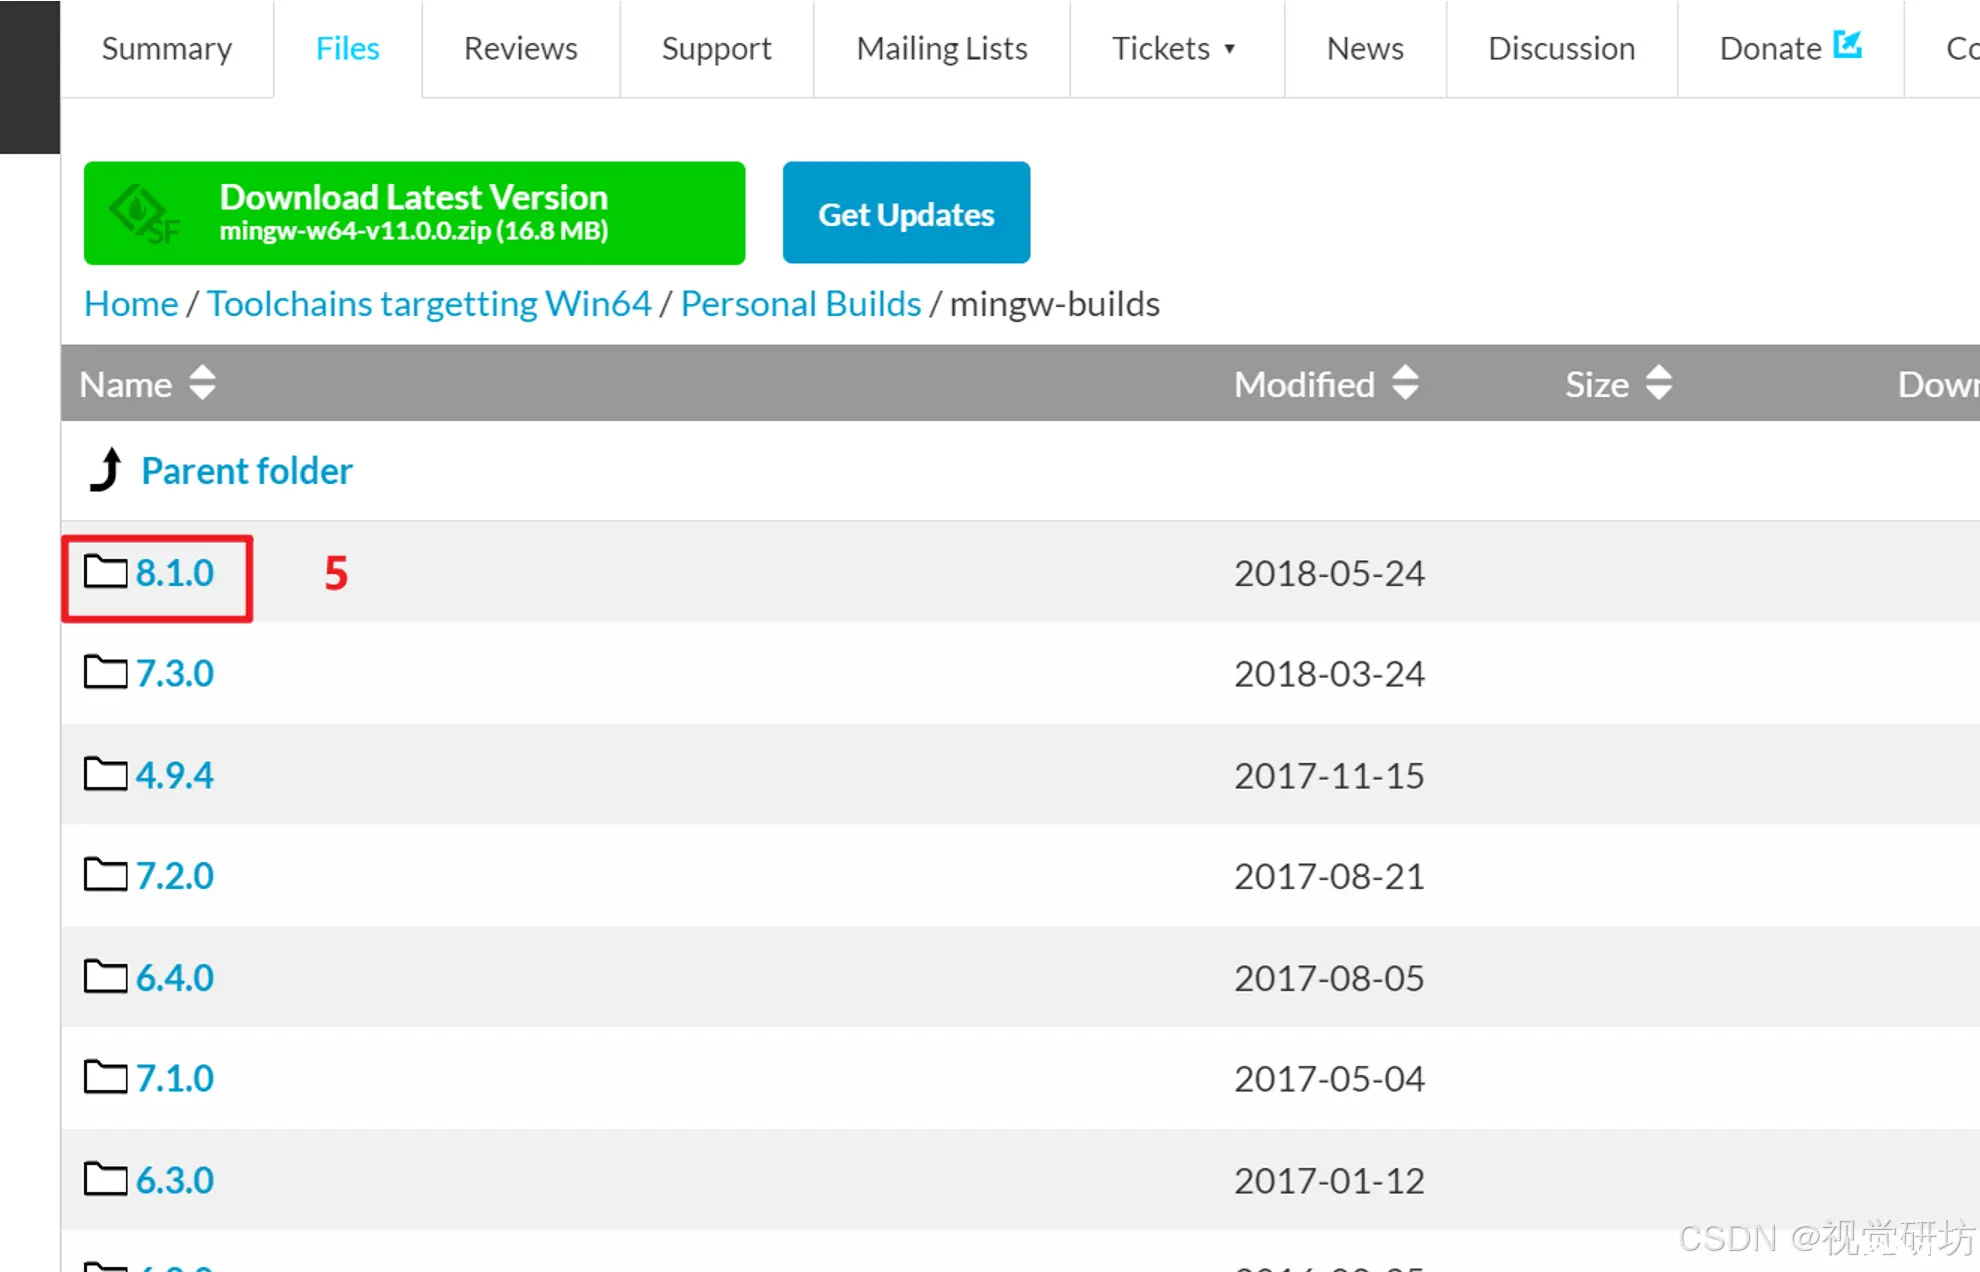Sort the file list by Name

click(202, 383)
